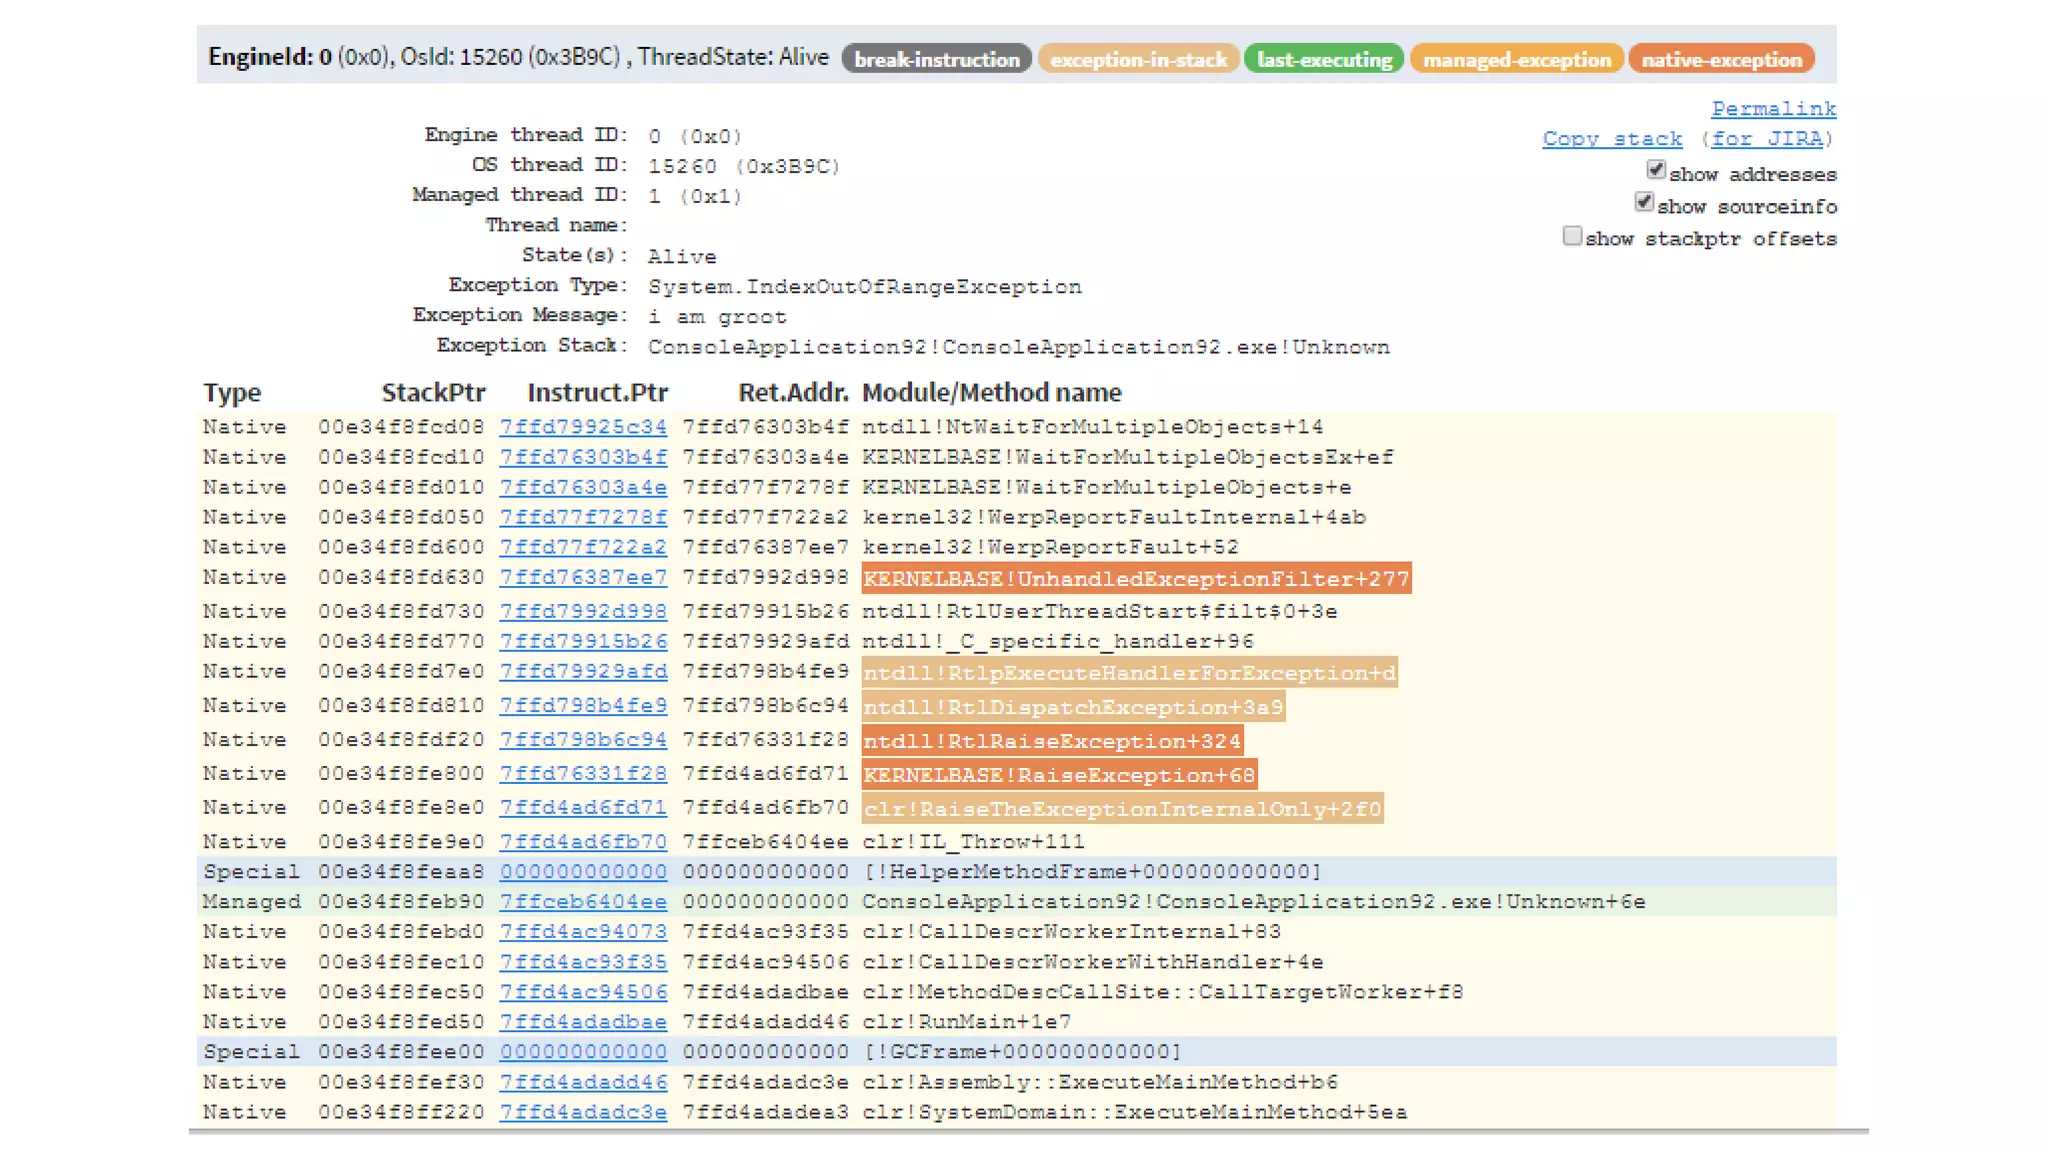Screen dimensions: 2048x1152
Task: Click the exception-in-stack tag badge
Action: [1138, 60]
